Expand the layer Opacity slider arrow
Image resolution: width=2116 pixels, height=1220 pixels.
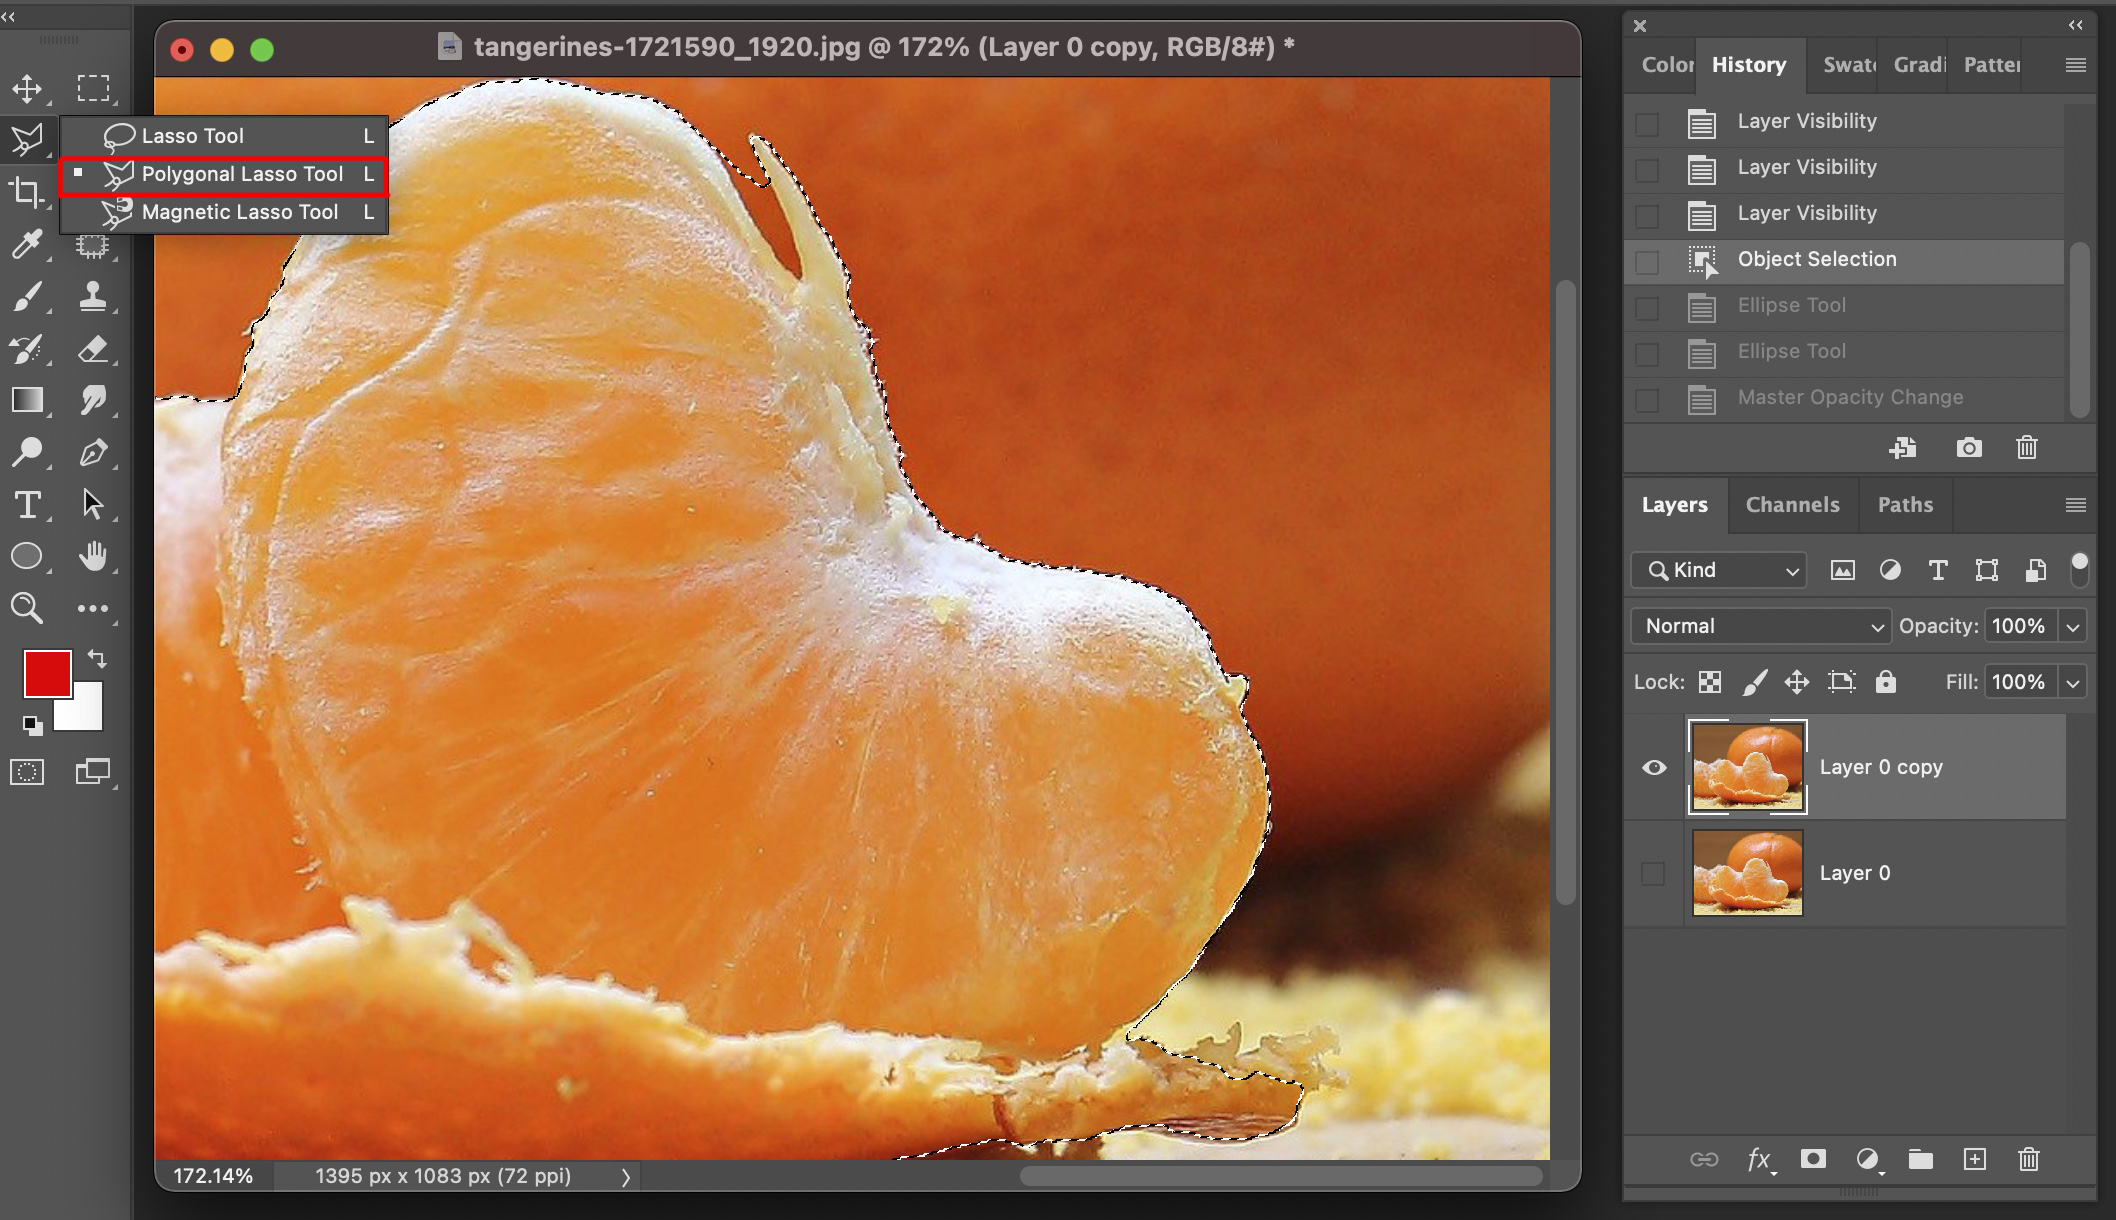pos(2073,627)
